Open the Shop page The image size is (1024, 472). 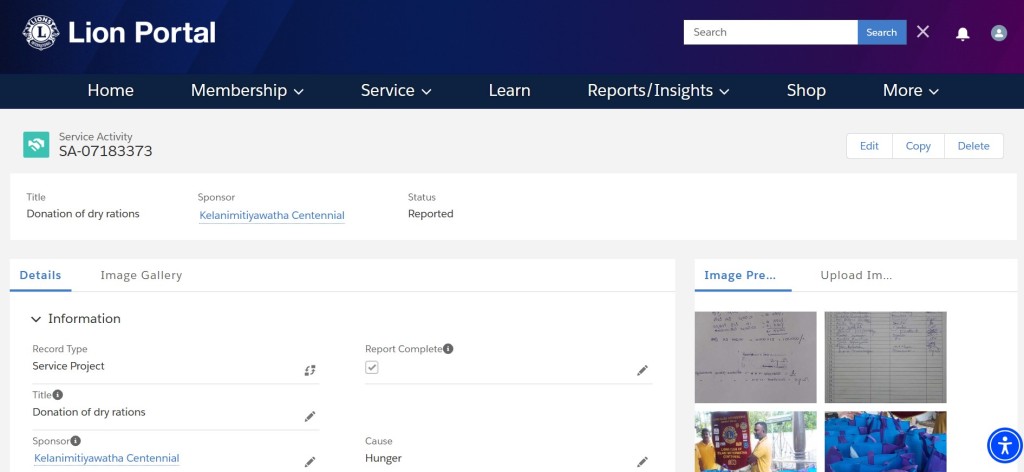coord(806,91)
